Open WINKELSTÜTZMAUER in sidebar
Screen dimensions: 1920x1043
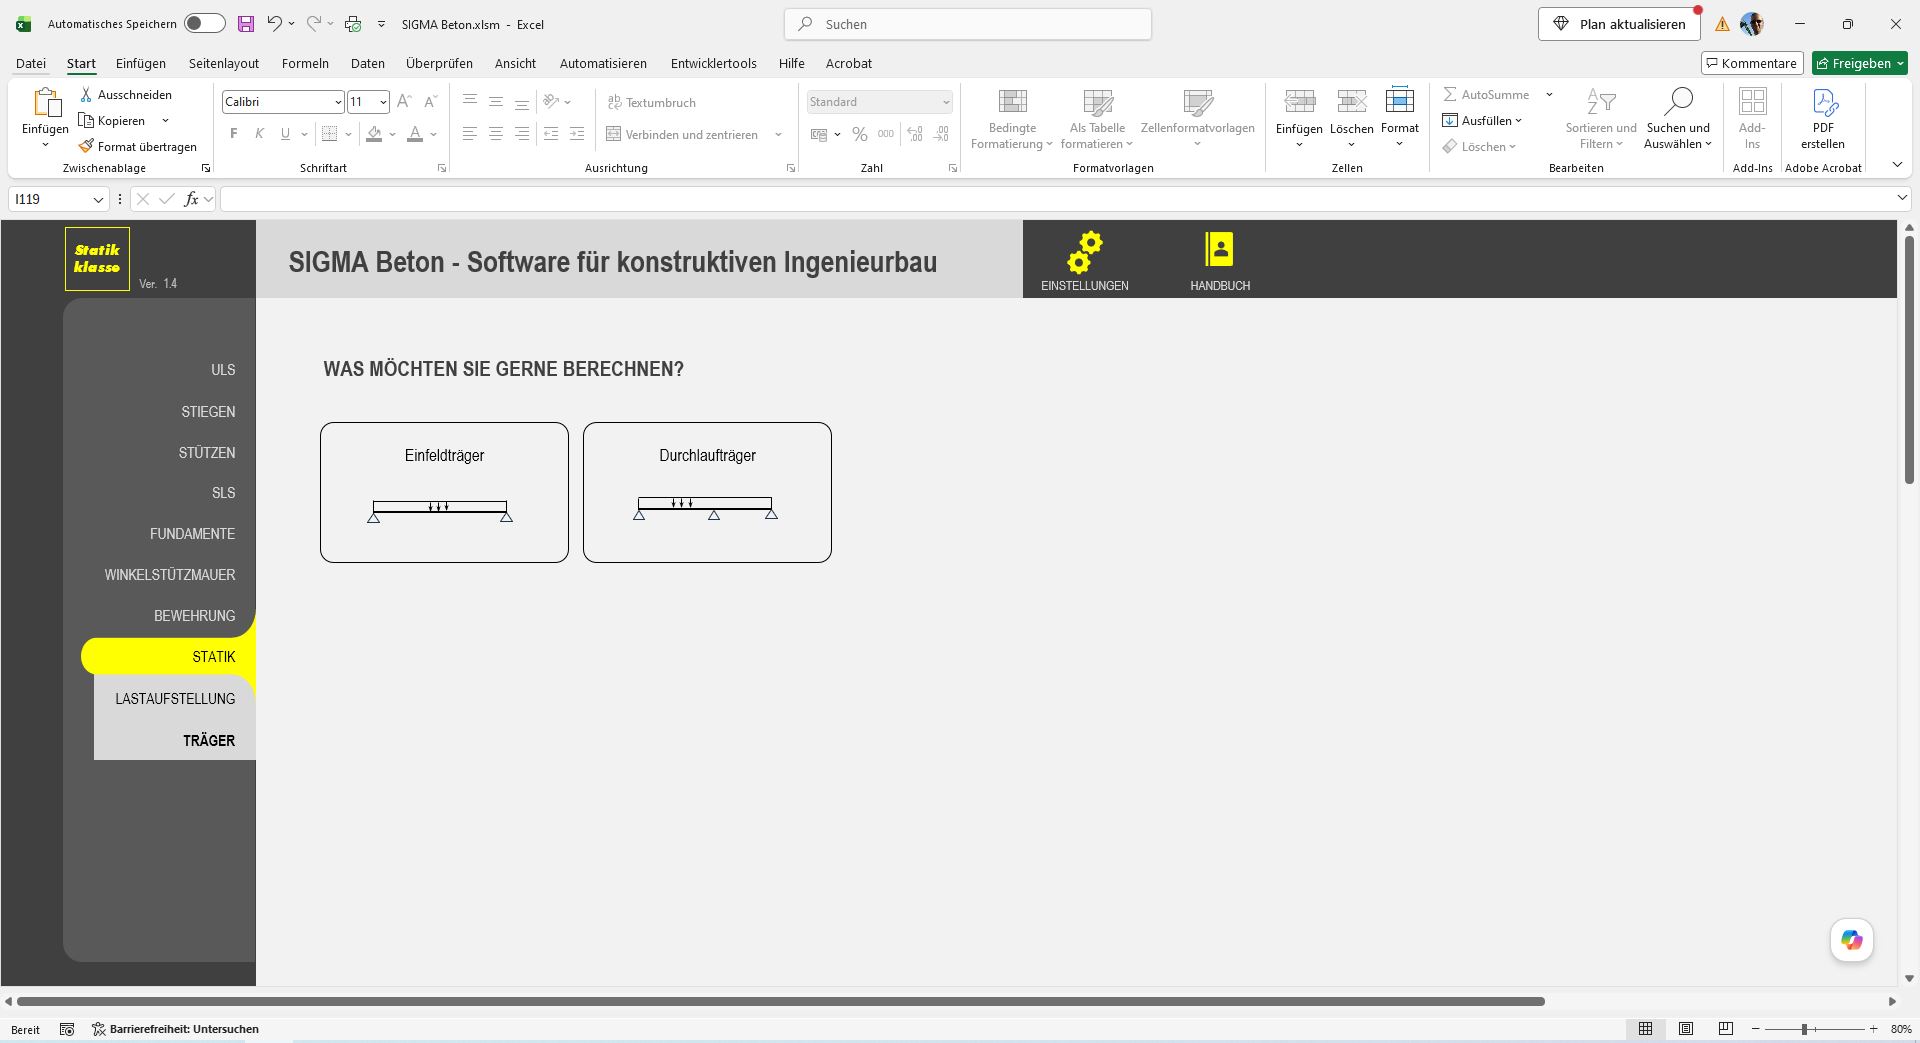point(169,575)
